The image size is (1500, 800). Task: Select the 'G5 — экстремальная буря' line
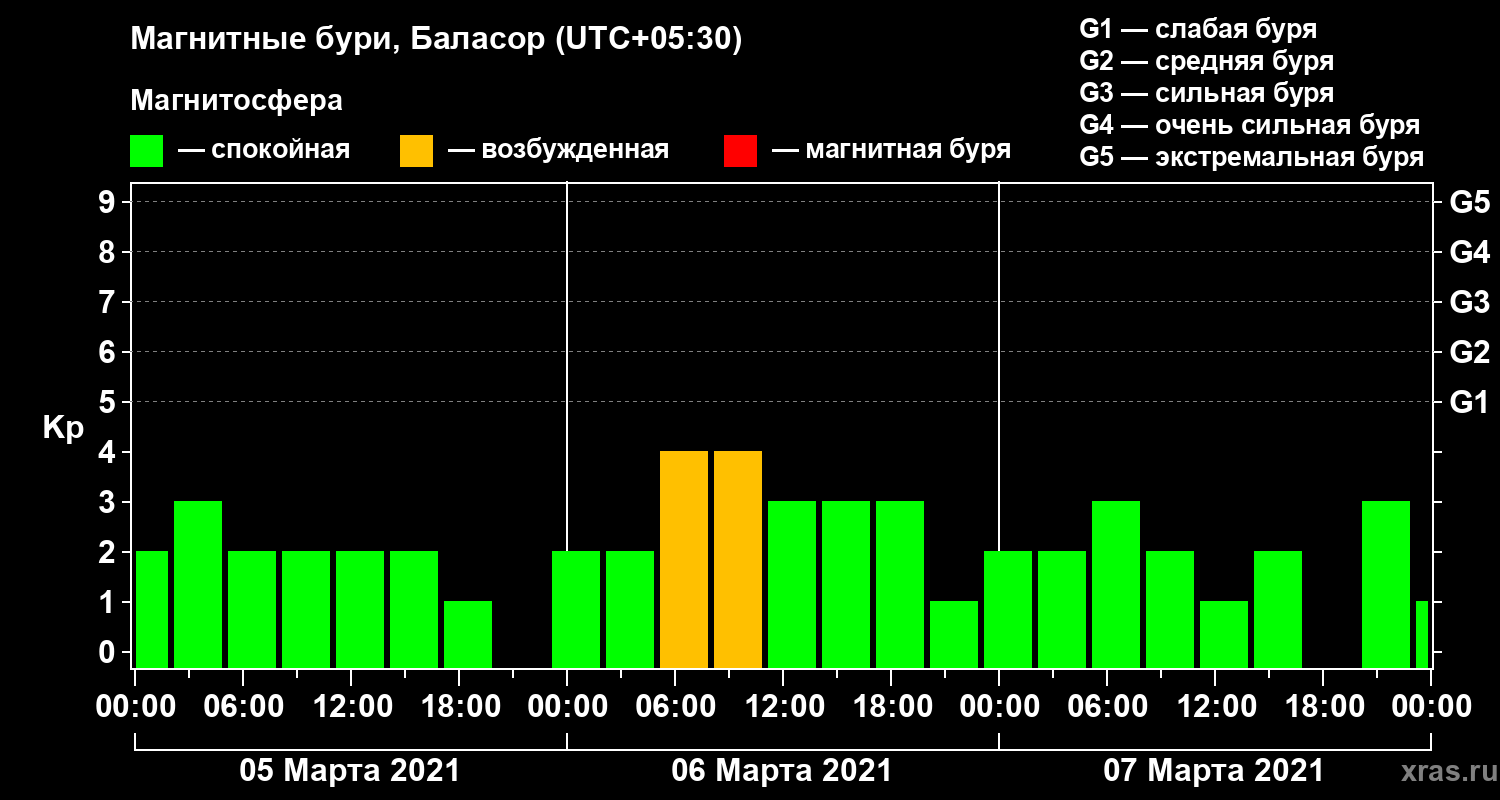pyautogui.click(x=1251, y=157)
